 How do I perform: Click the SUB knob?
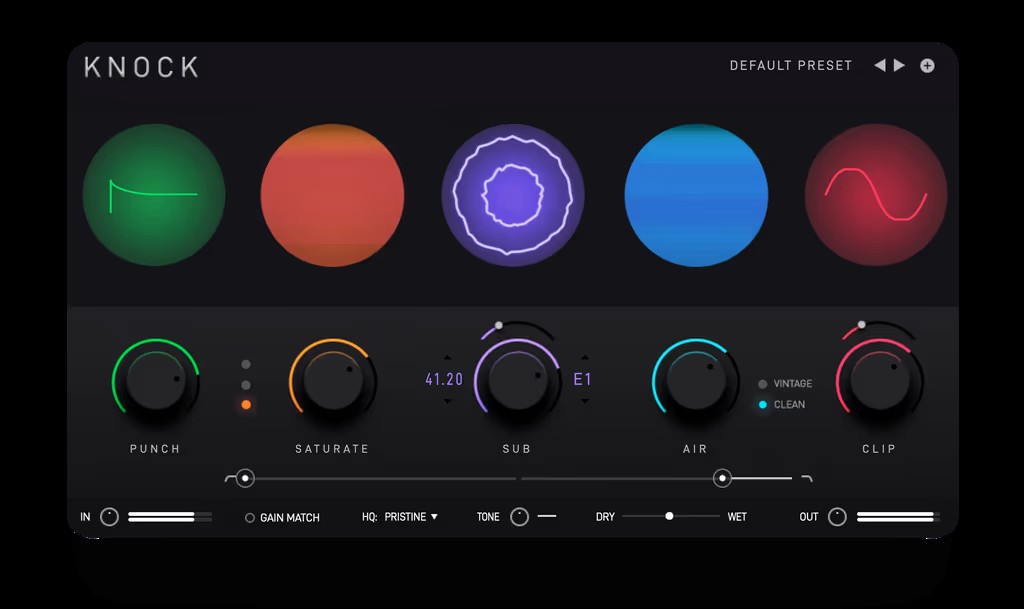(517, 380)
